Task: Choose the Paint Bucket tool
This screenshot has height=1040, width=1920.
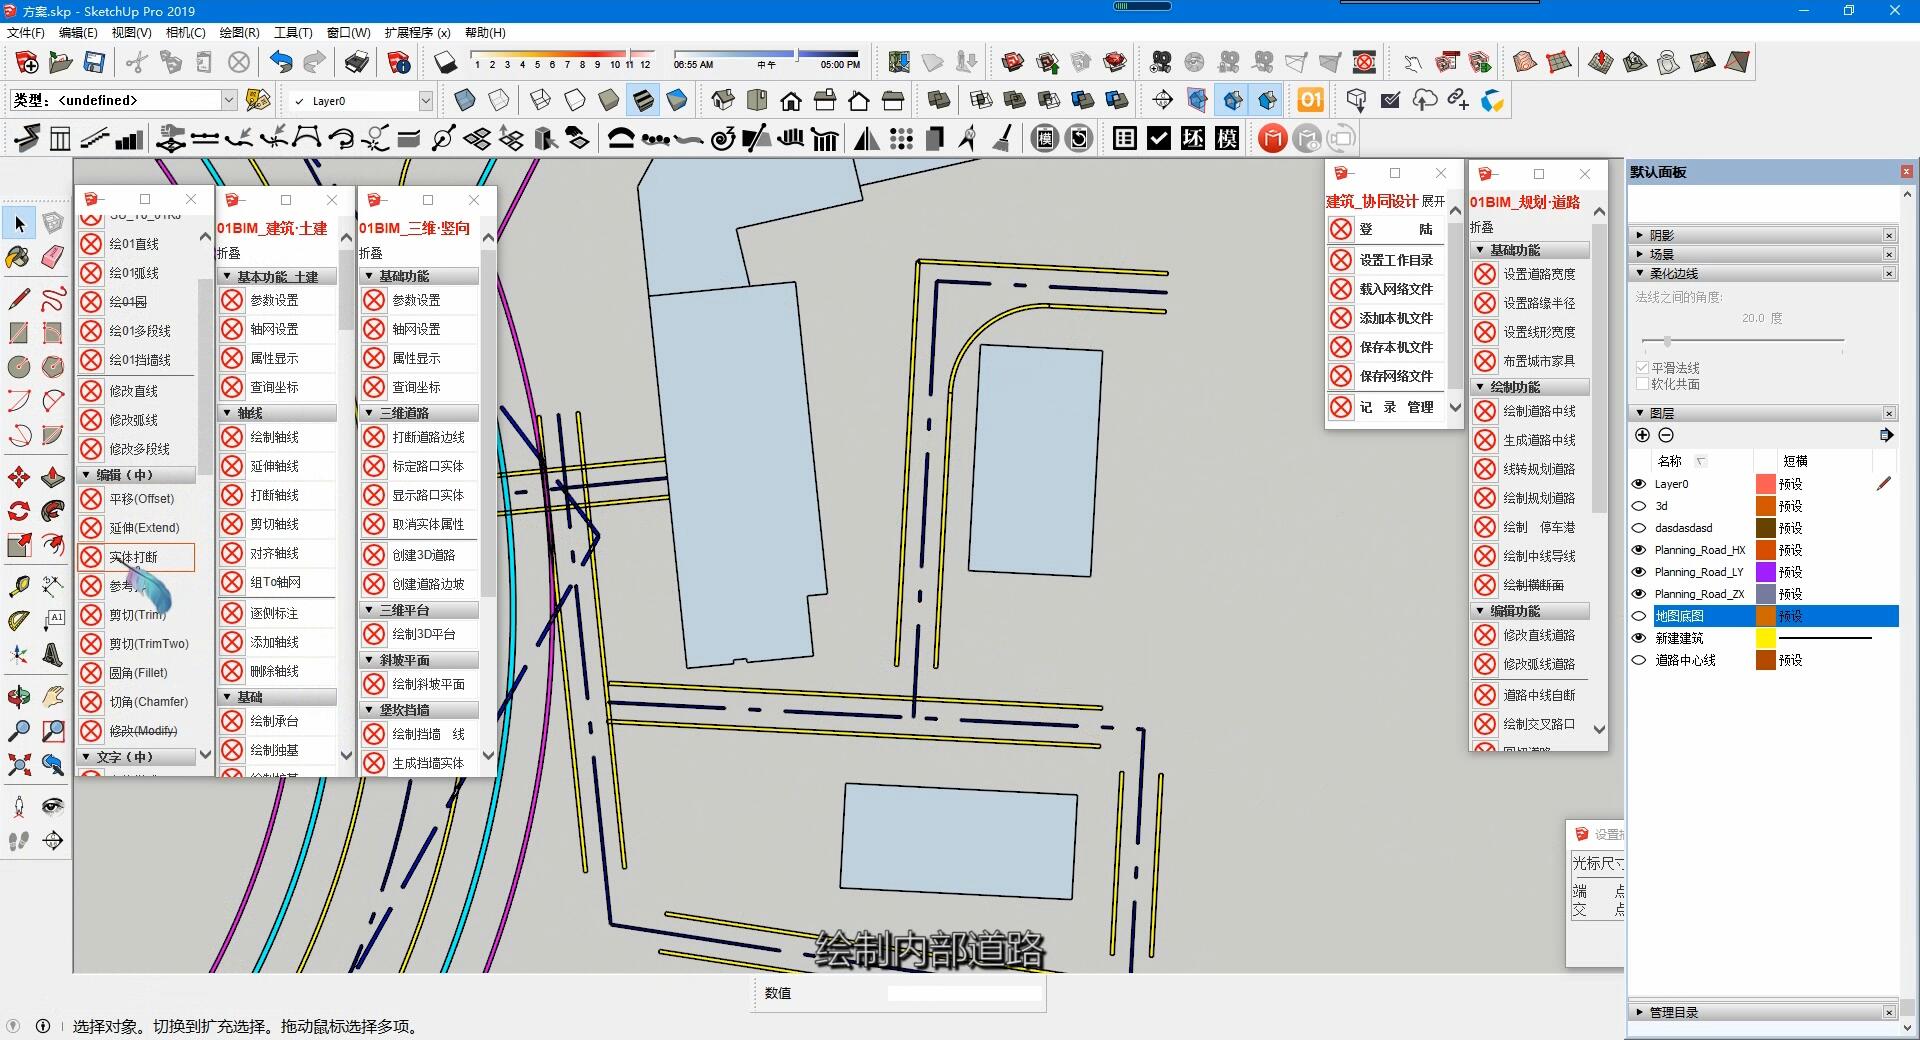Action: point(19,257)
